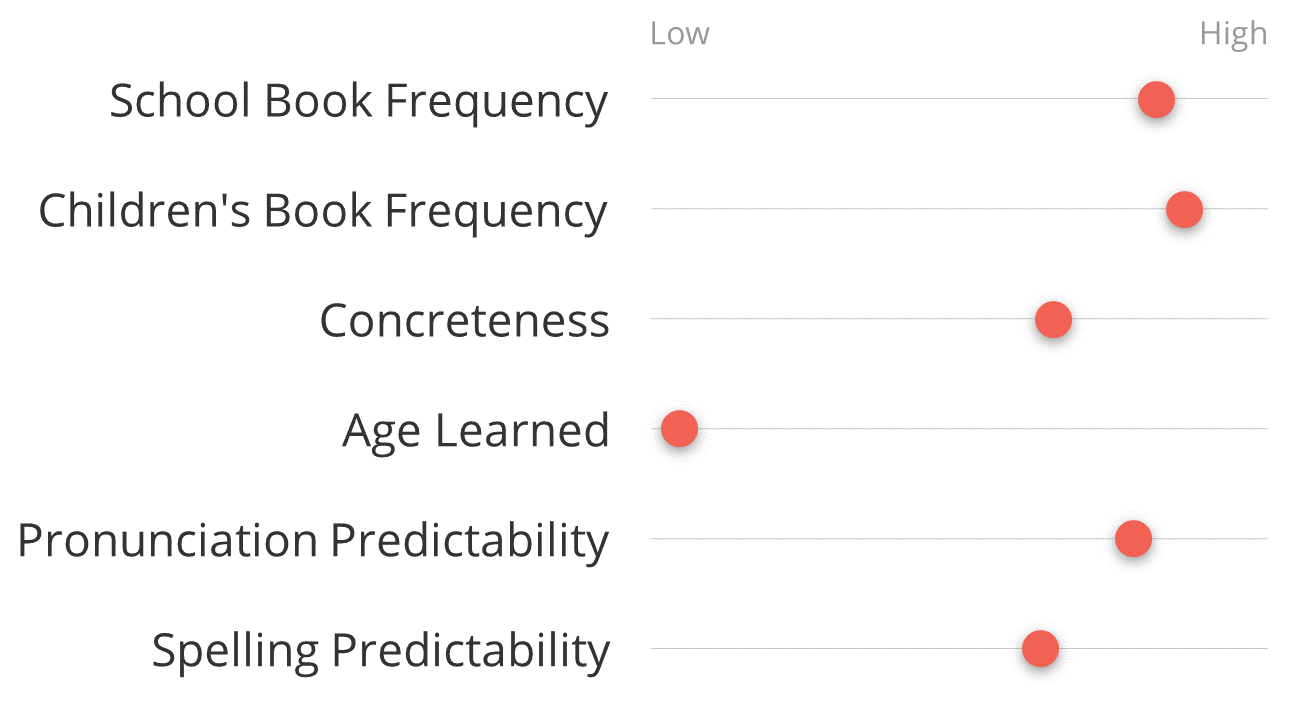Click the School Book Frequency red dot

tap(1156, 99)
